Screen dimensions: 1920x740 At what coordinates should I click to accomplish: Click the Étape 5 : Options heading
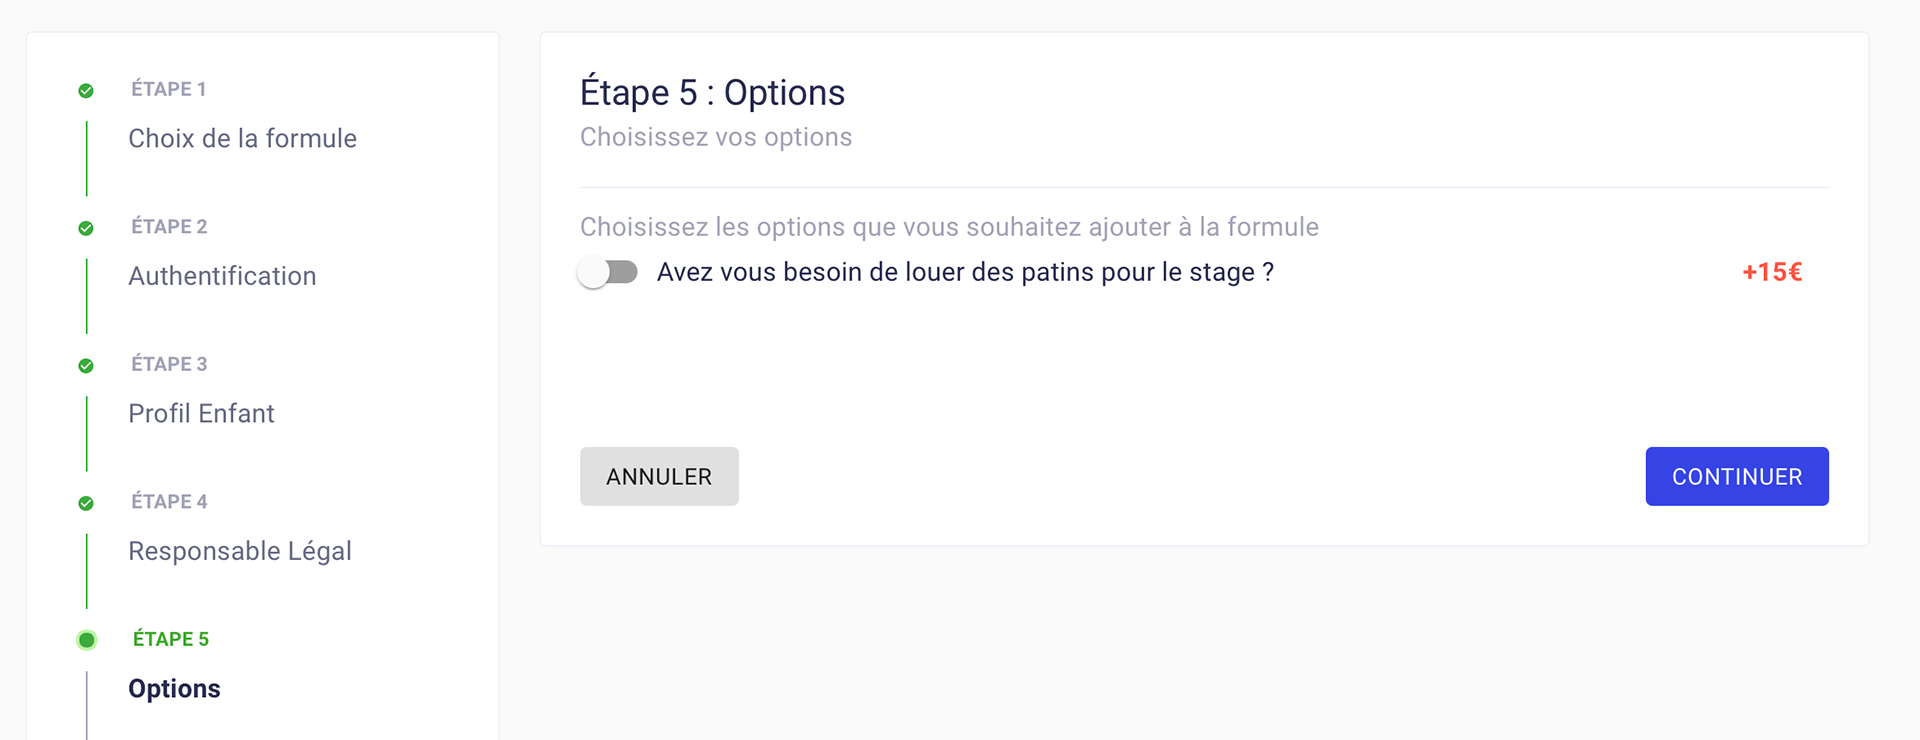click(712, 92)
